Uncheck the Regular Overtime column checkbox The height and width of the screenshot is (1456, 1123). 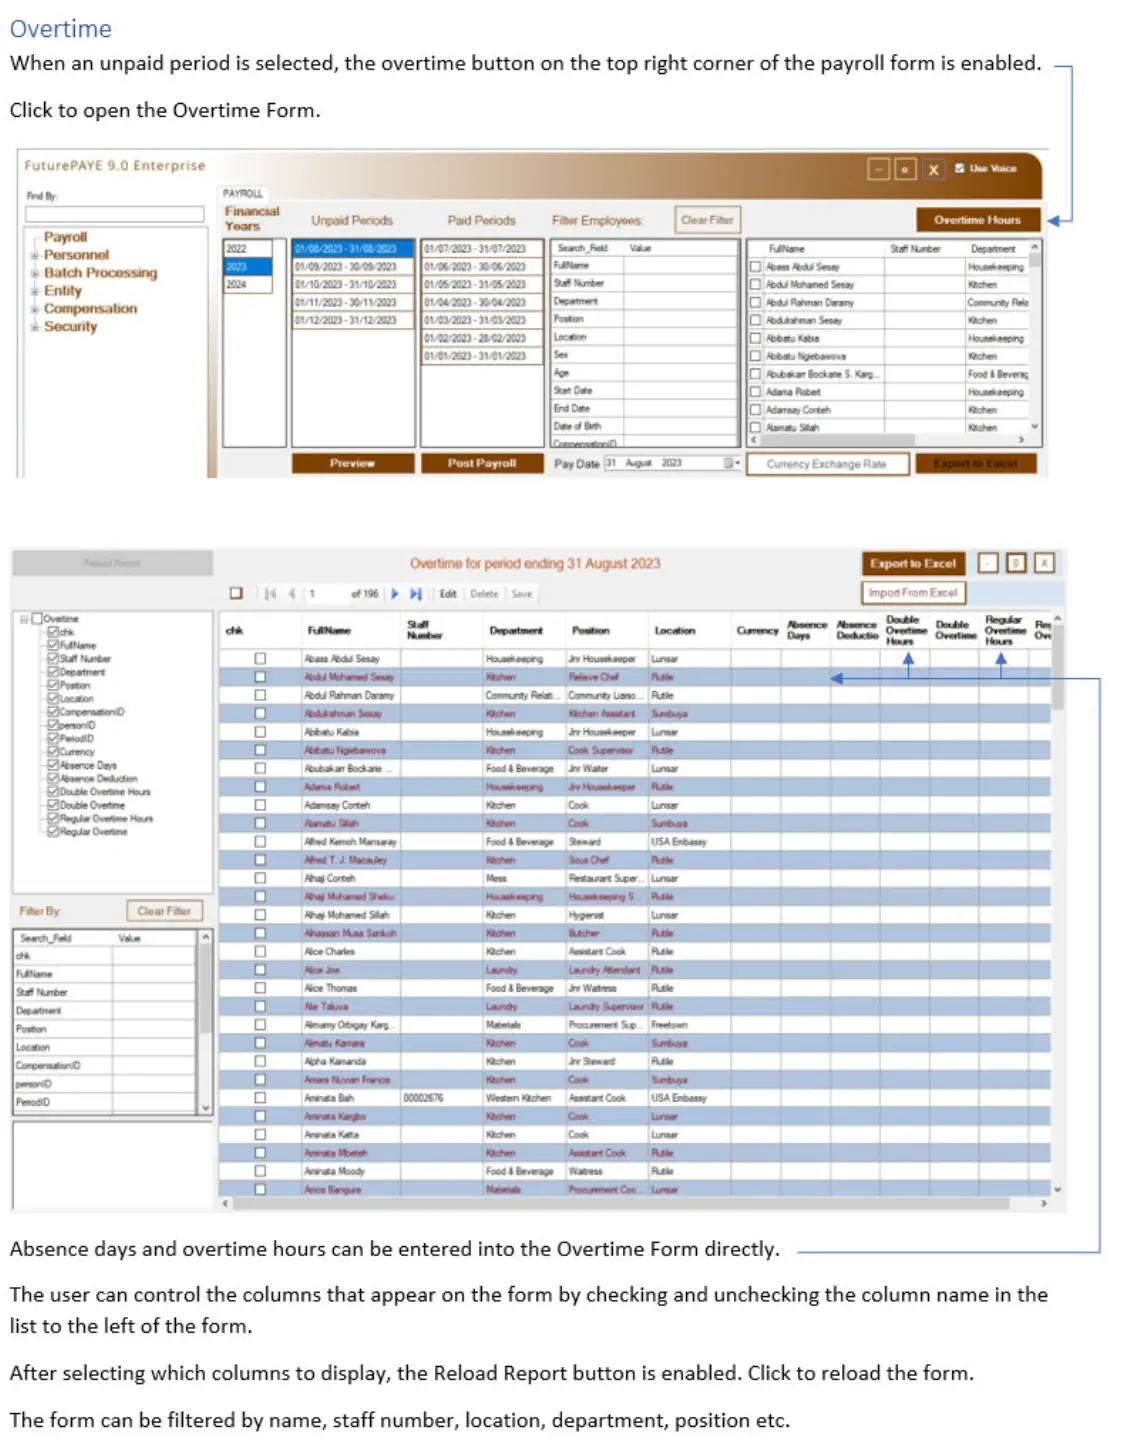coord(54,831)
